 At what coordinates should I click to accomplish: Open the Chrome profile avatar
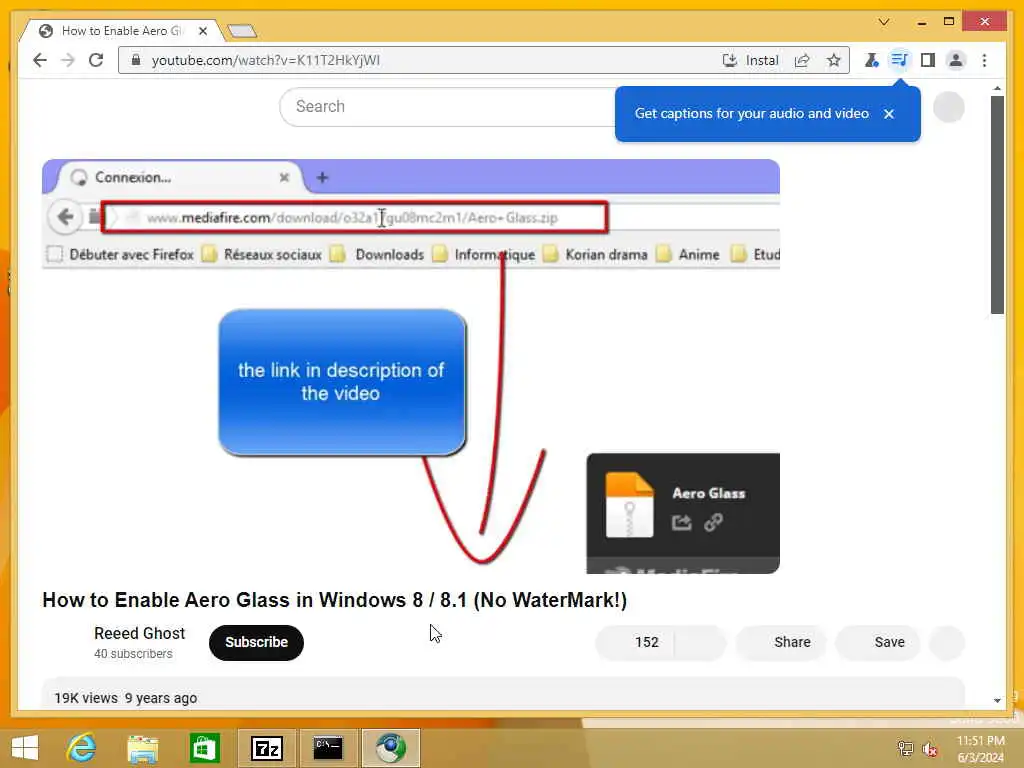pos(956,60)
